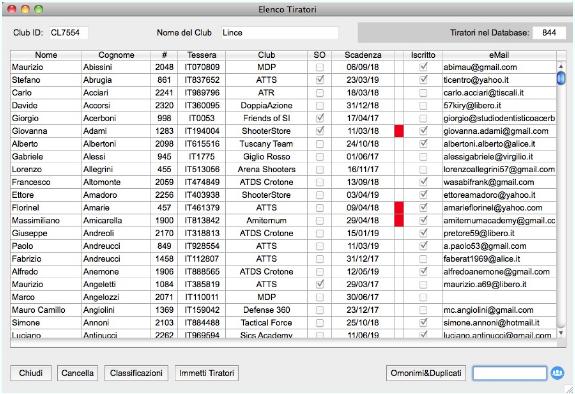Toggle SO checkbox for Giorgio Acerboni
Viewport: 575px width, 394px height.
click(x=320, y=118)
